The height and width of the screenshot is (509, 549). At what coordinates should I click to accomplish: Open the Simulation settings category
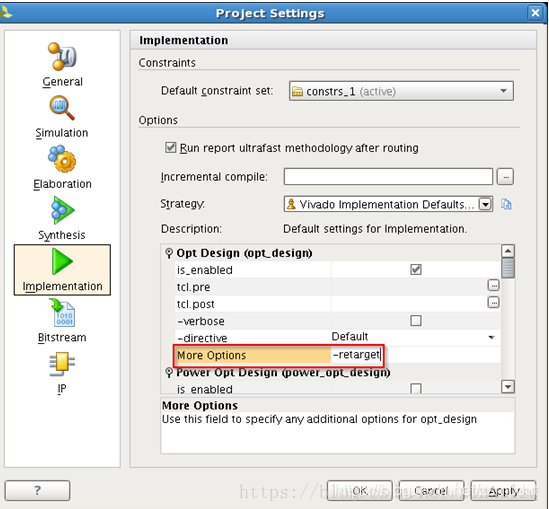pos(62,117)
